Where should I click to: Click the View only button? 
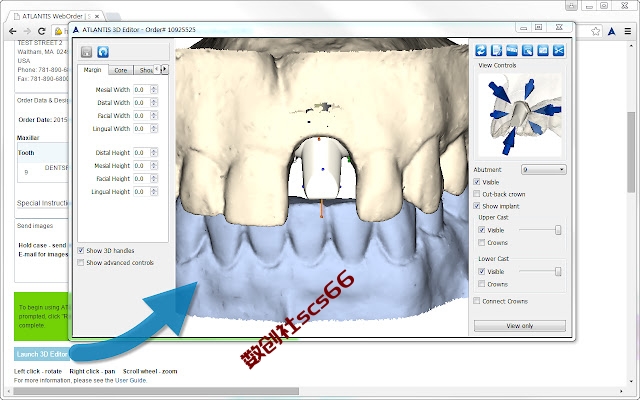(520, 326)
